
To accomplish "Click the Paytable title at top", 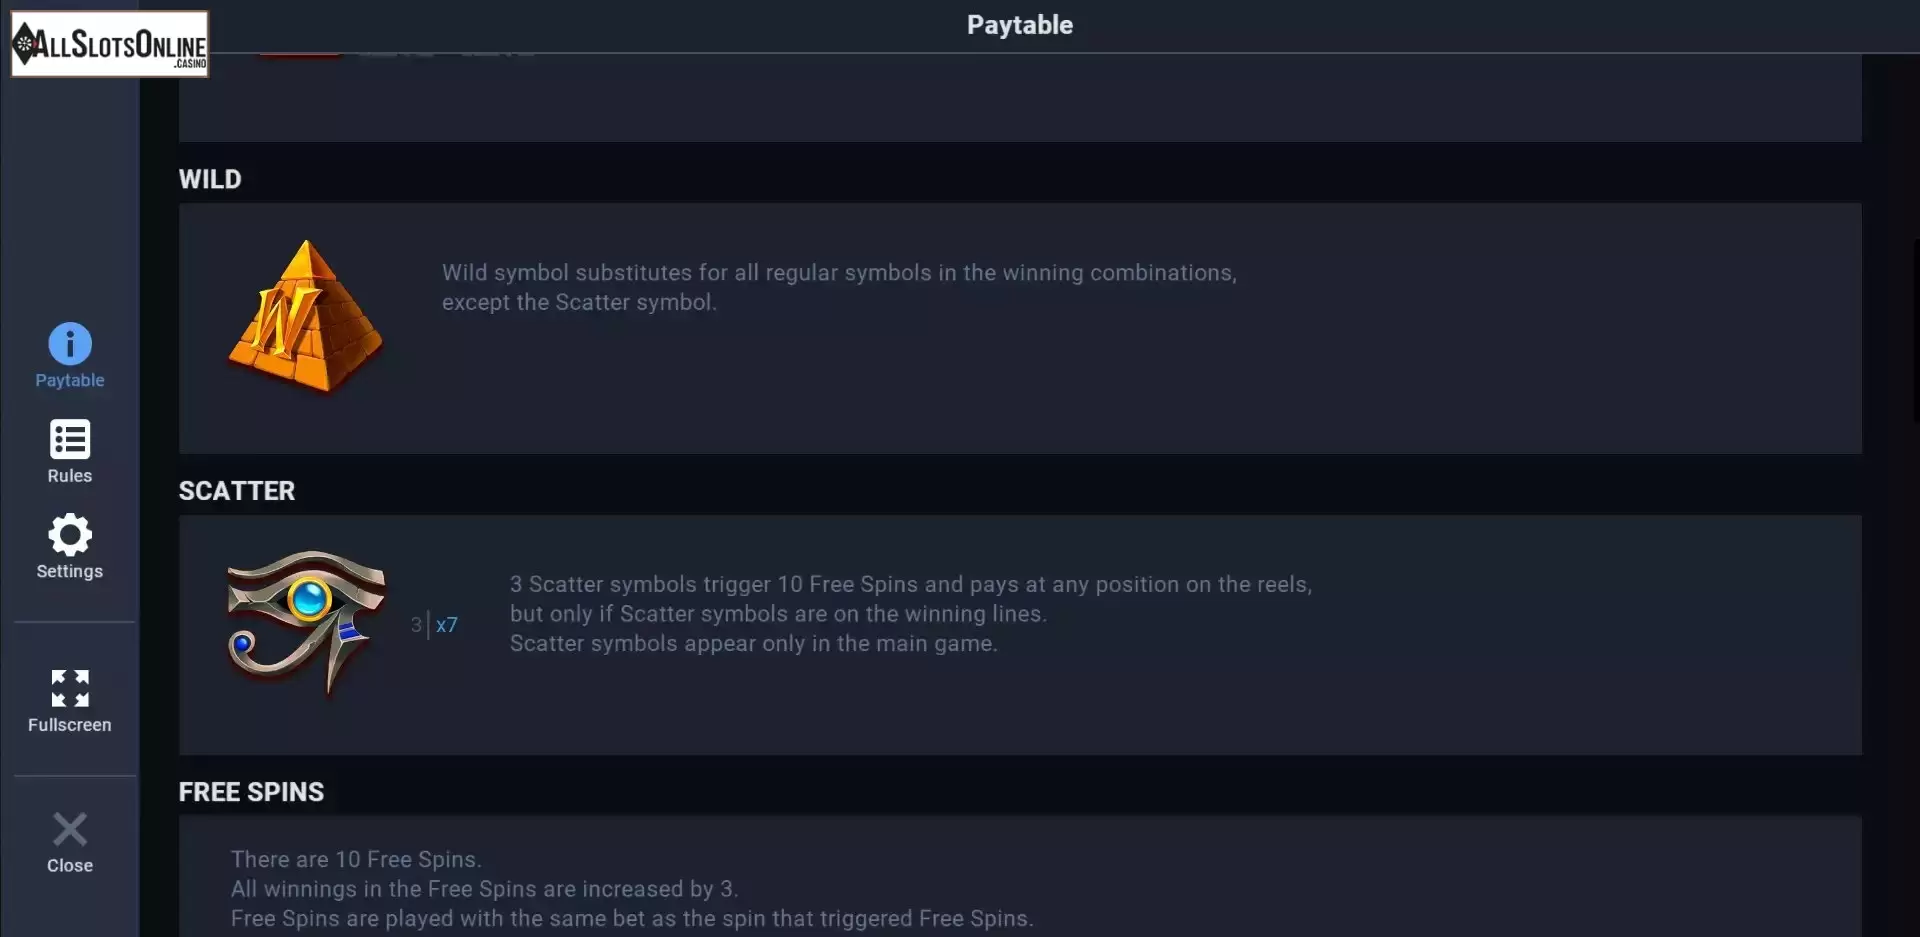I will [x=1020, y=25].
